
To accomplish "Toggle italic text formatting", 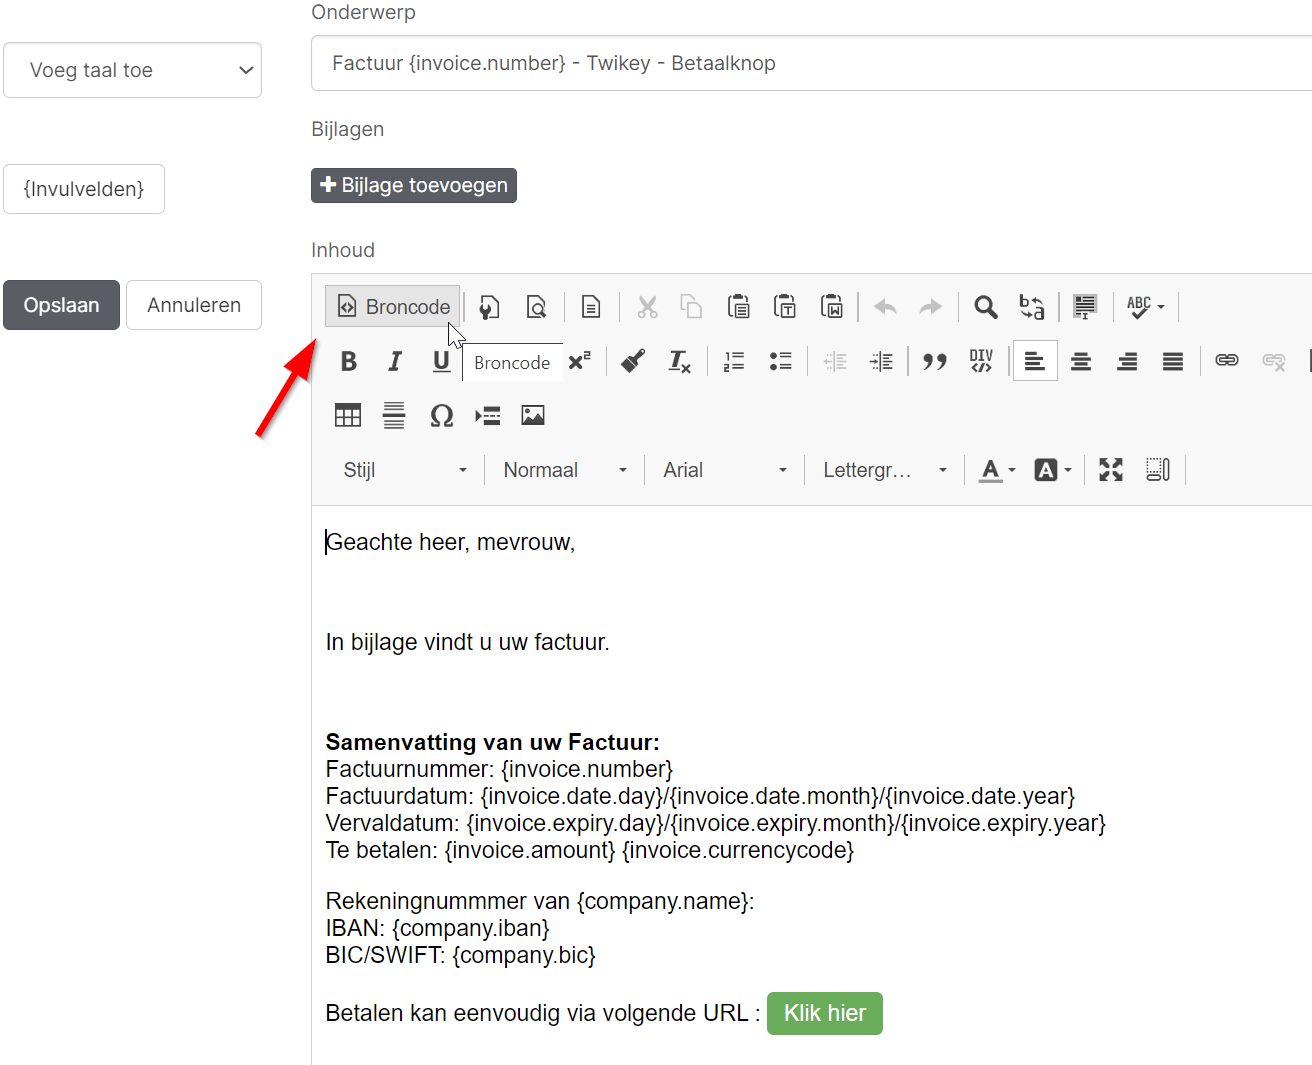I will [x=395, y=362].
